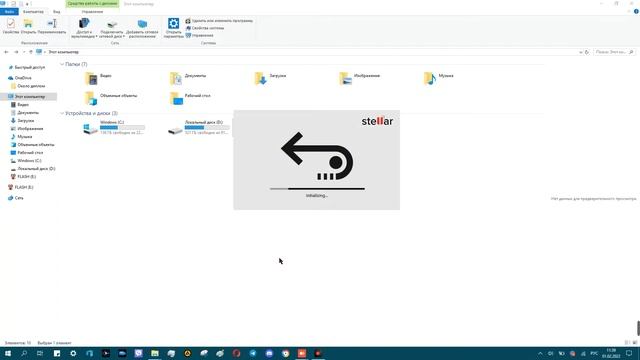Click Удалить или изменить программу
Viewport: 640px width, 360px height.
[x=219, y=20]
